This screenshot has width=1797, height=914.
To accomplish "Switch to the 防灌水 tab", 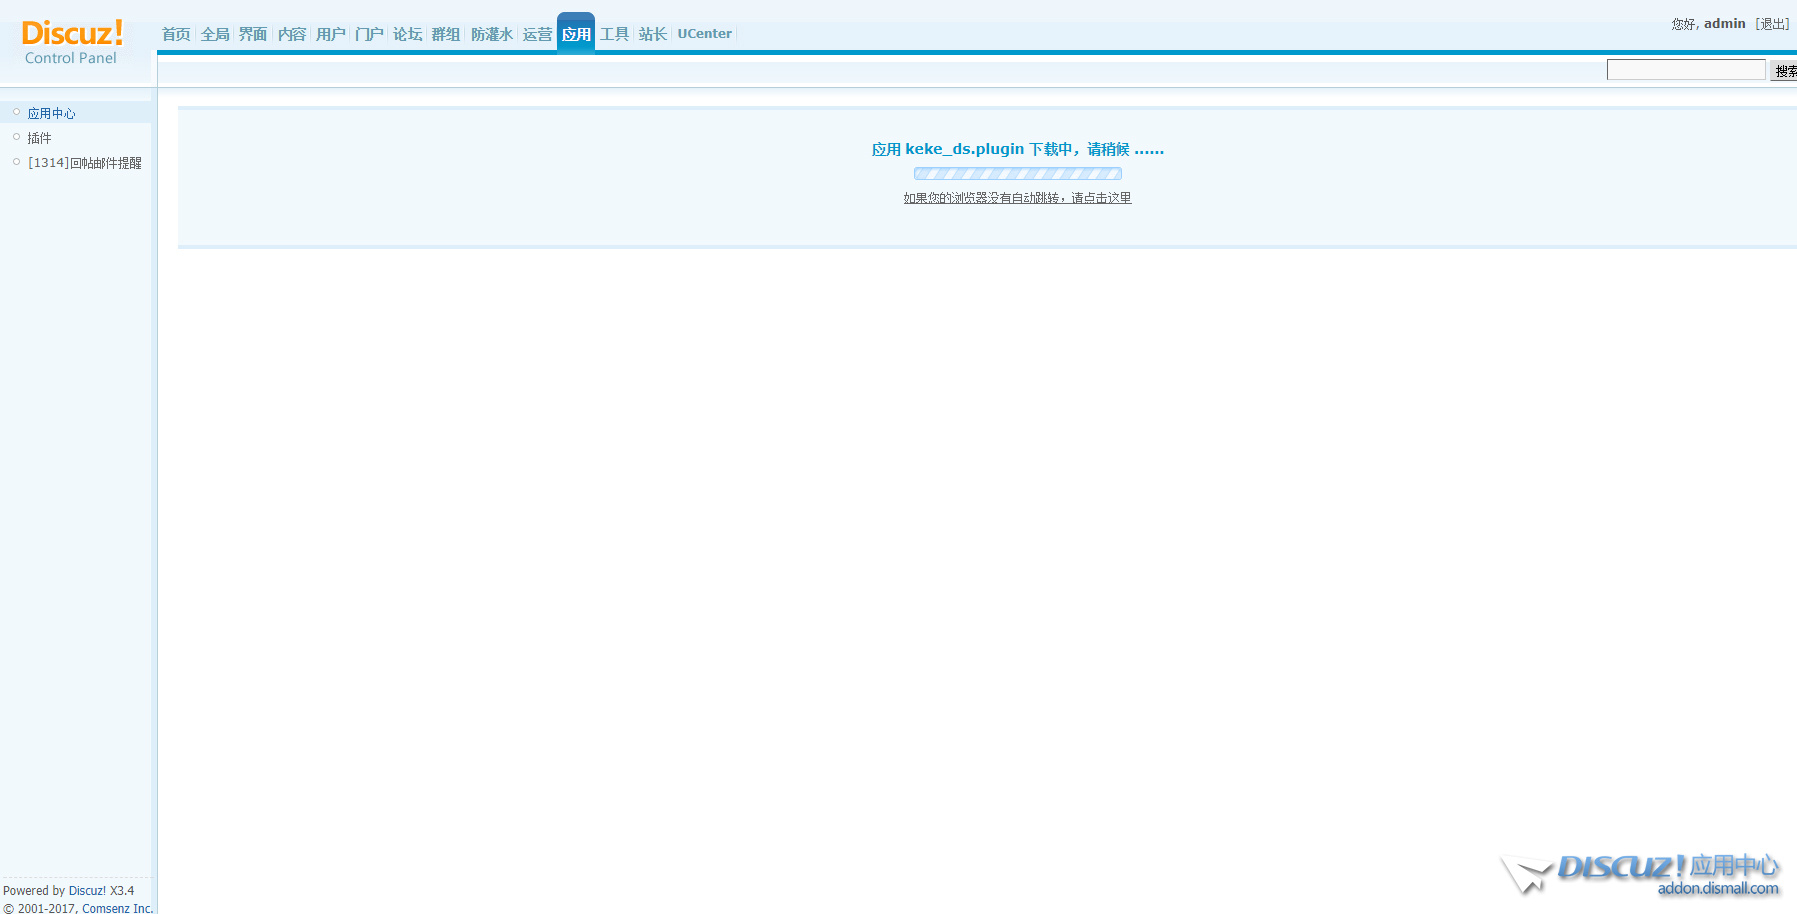I will pyautogui.click(x=492, y=34).
